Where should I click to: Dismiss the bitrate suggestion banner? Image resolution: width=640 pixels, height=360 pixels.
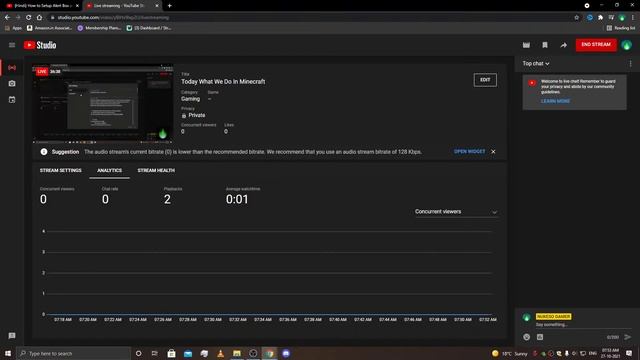493,151
